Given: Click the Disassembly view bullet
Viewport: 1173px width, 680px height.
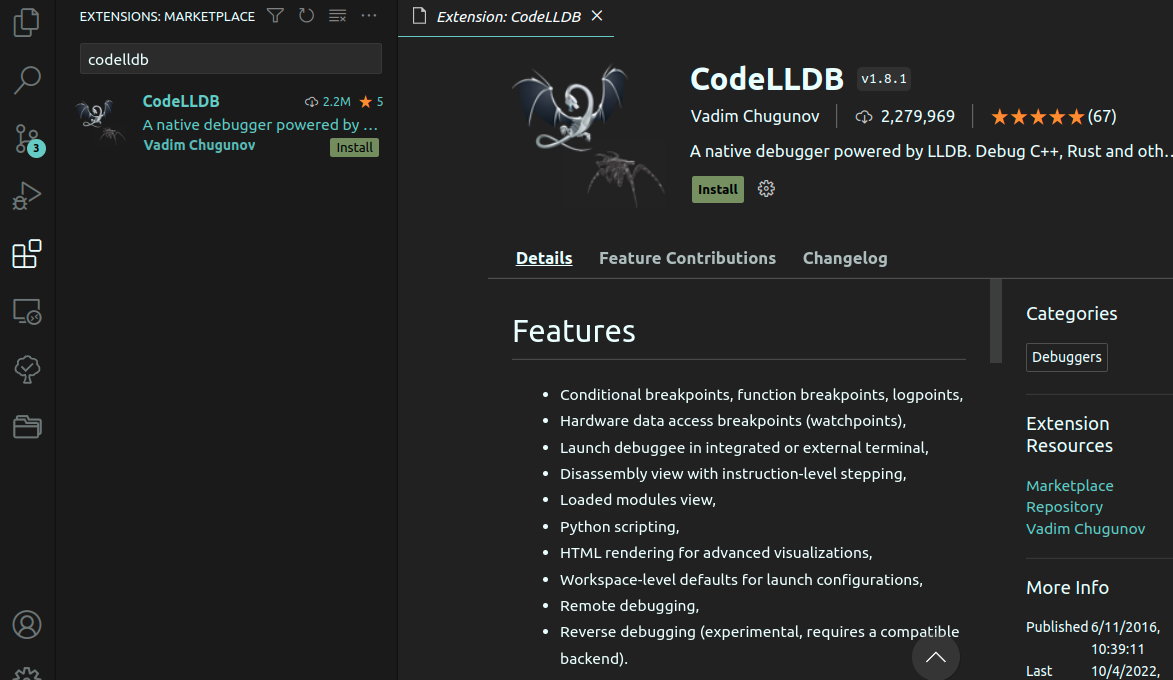Looking at the screenshot, I should click(732, 474).
